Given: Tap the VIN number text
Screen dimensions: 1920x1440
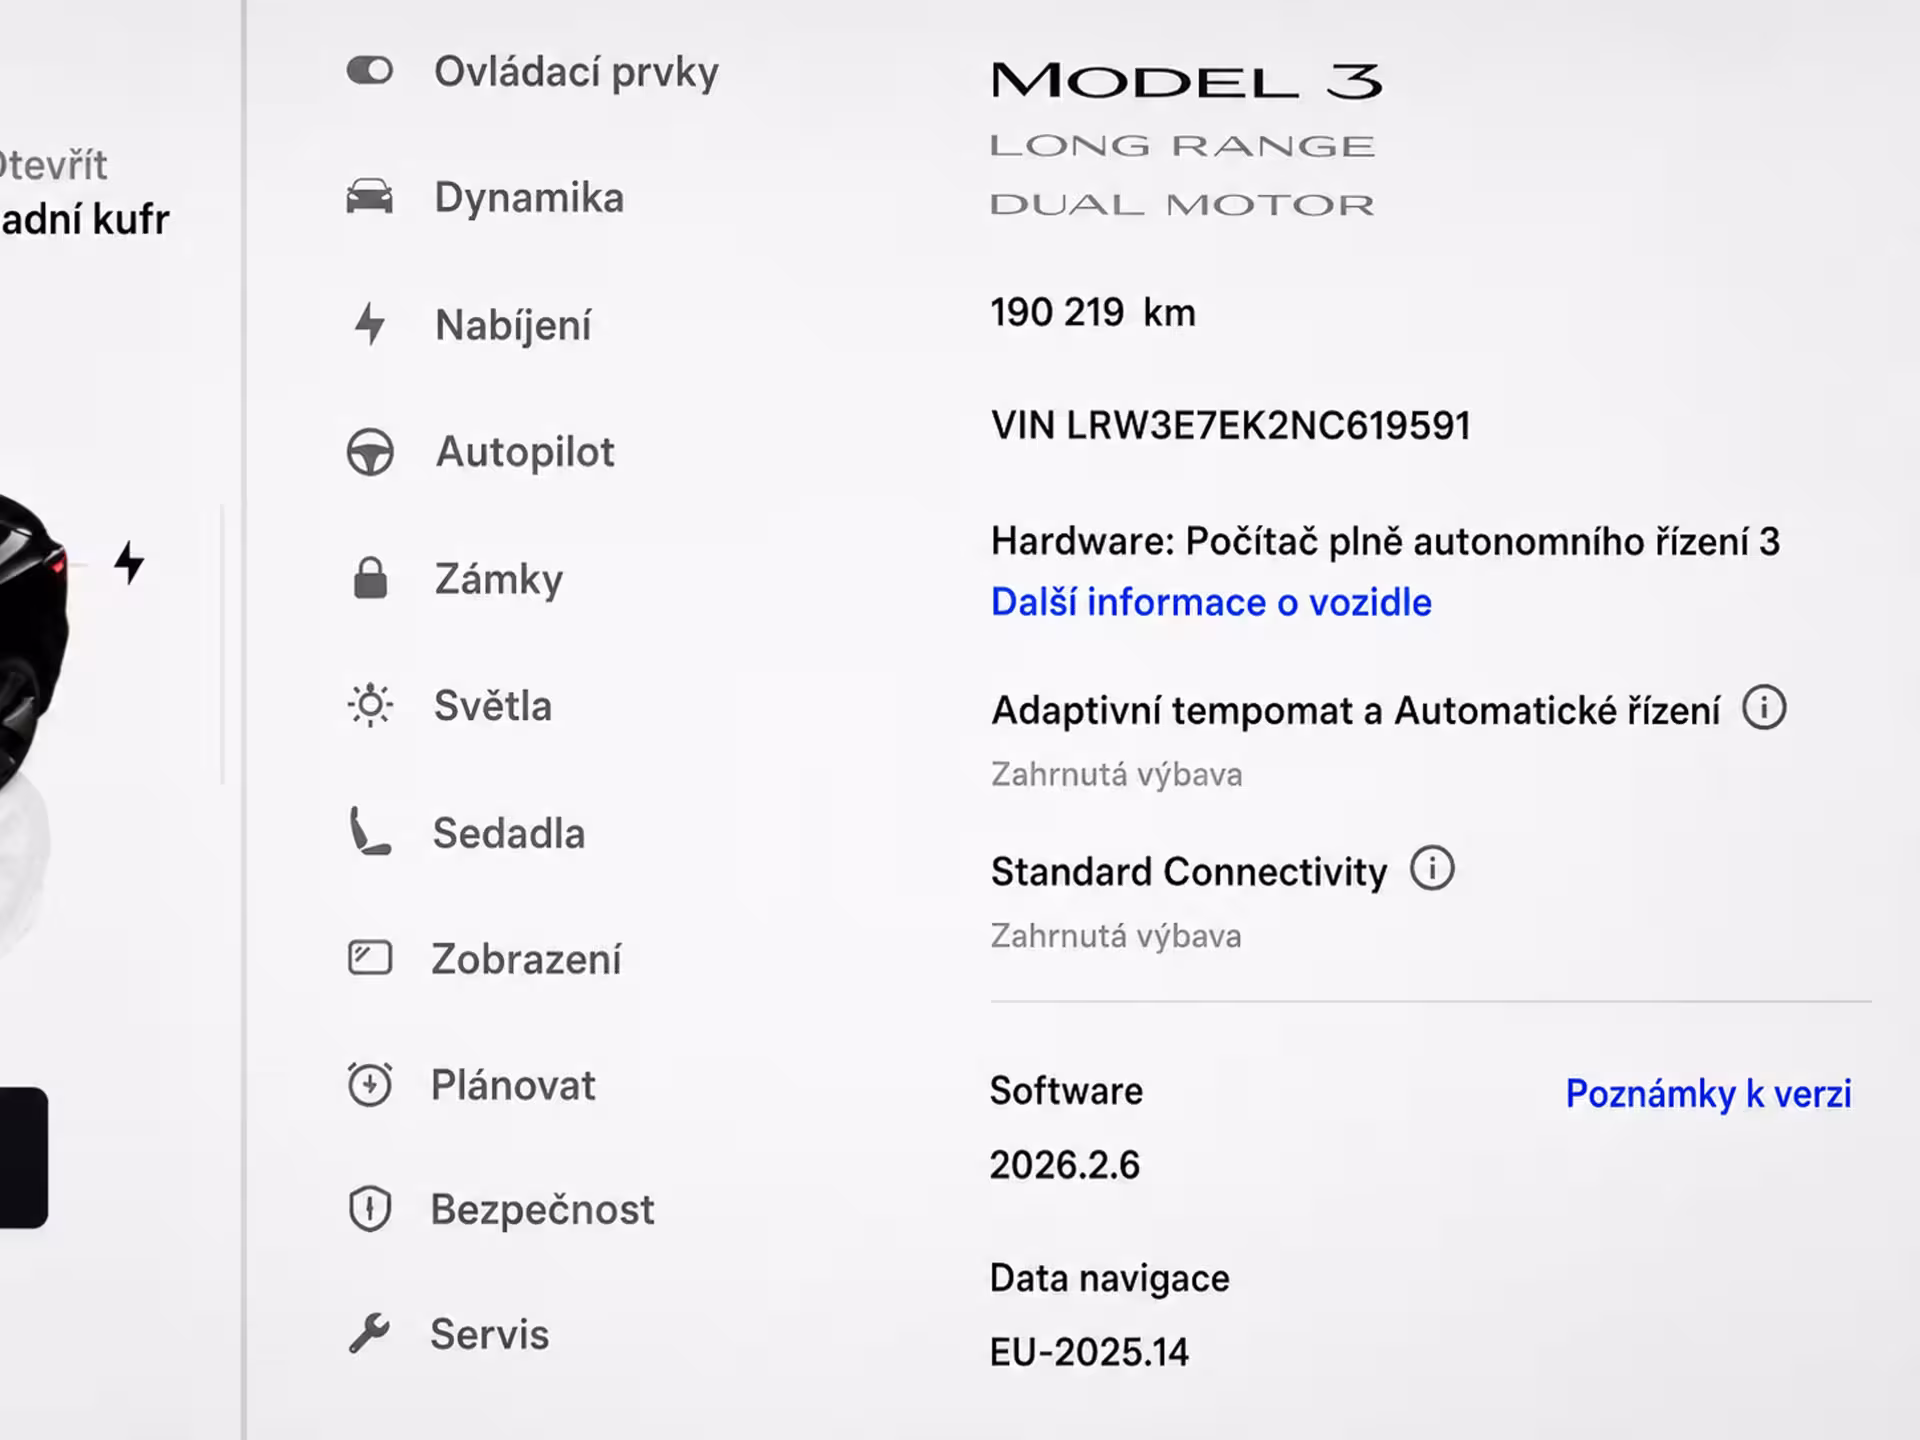Looking at the screenshot, I should (1231, 426).
